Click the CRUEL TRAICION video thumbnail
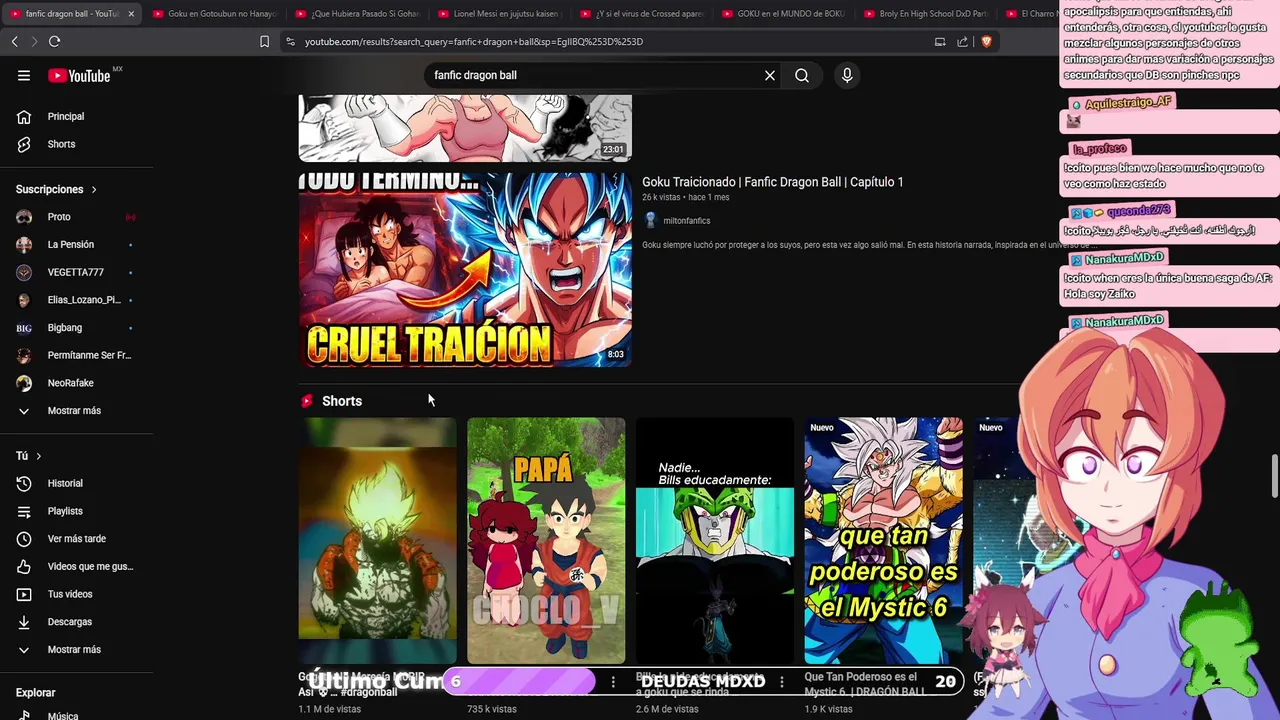This screenshot has height=720, width=1280. (x=465, y=270)
